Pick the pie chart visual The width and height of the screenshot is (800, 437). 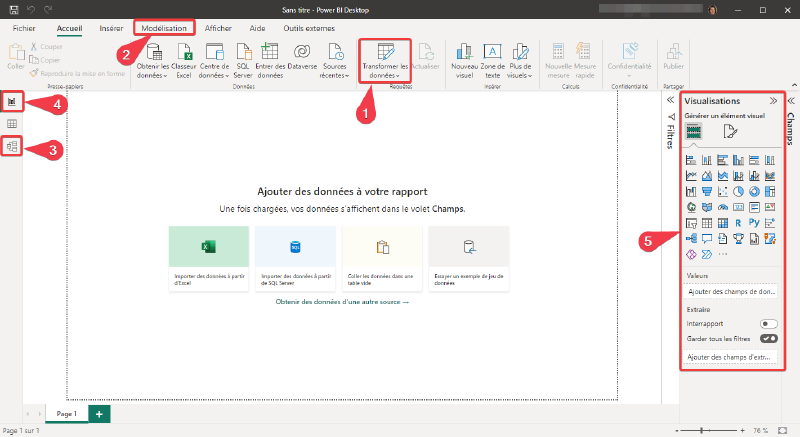click(x=738, y=192)
